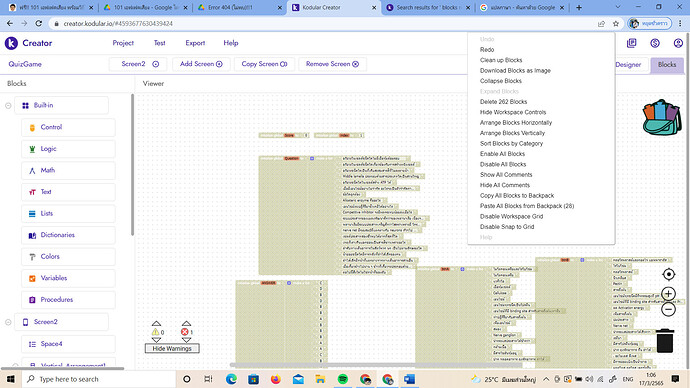690x388 pixels.
Task: Click the Variables blocks icon
Action: pos(32,278)
